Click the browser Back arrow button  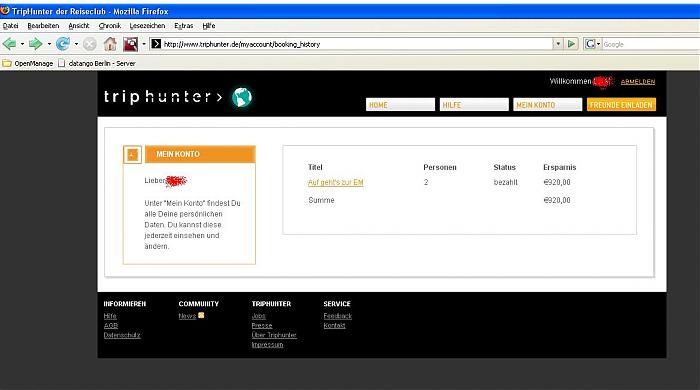coord(9,44)
